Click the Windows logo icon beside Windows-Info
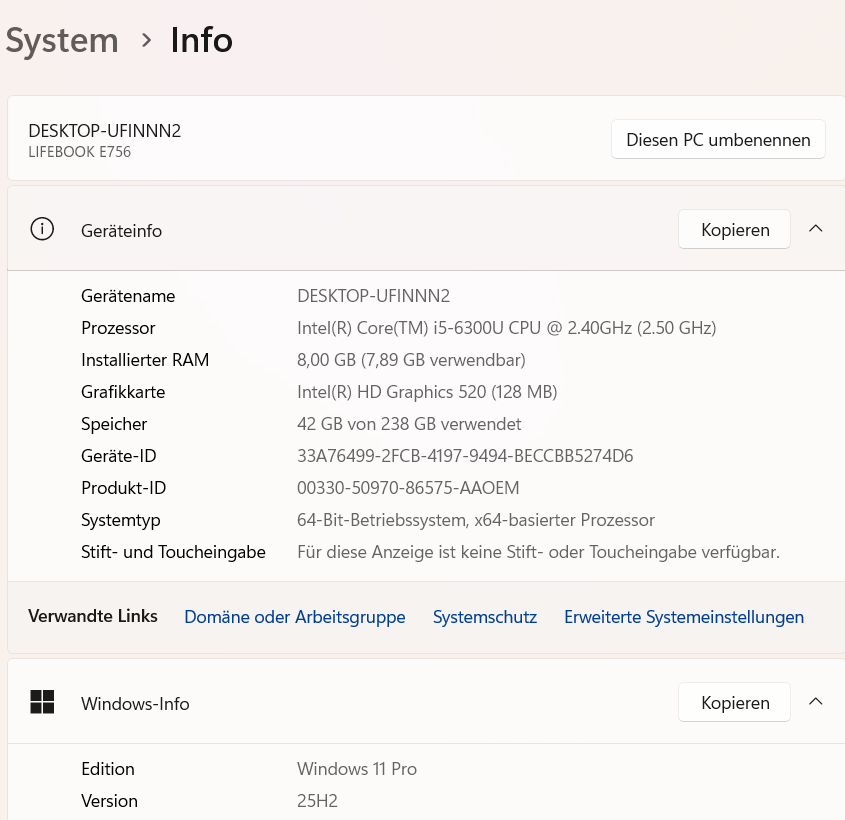The width and height of the screenshot is (845, 820). coord(42,702)
